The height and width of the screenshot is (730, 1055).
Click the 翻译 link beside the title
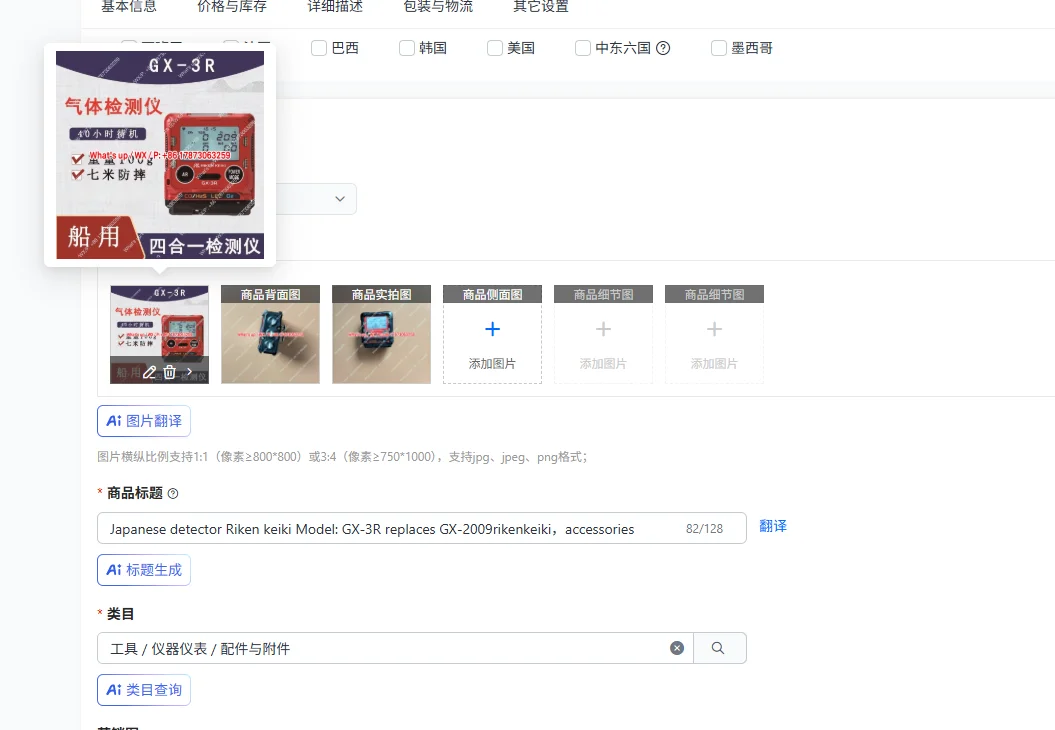pyautogui.click(x=772, y=526)
